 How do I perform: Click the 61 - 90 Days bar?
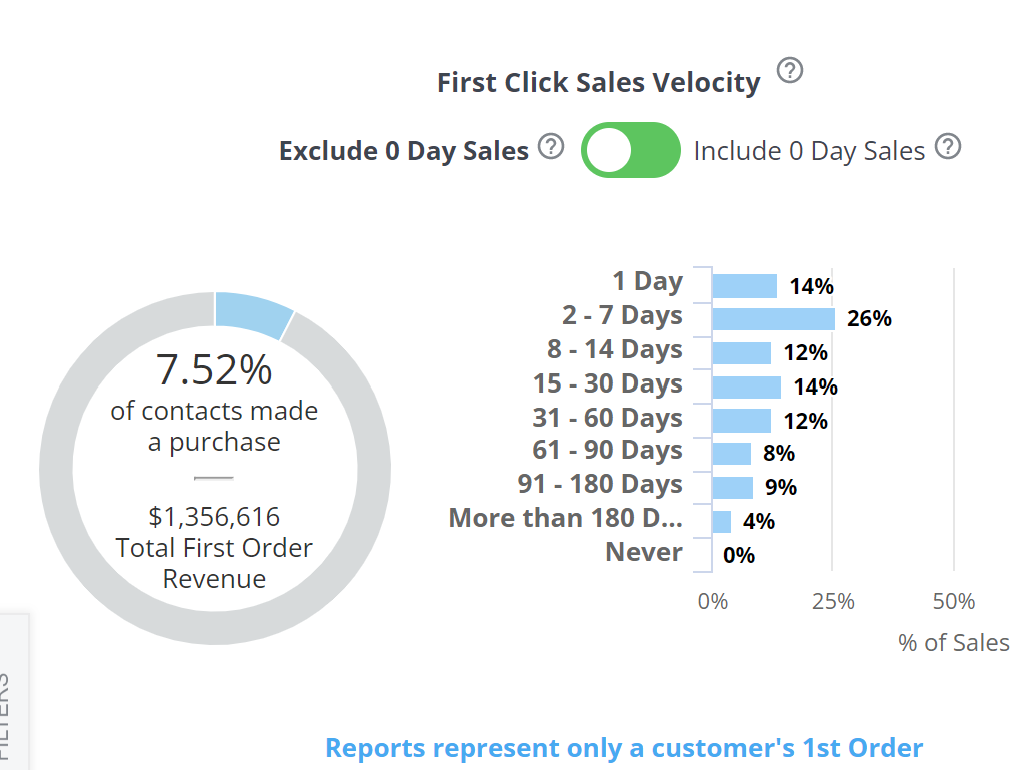(730, 452)
